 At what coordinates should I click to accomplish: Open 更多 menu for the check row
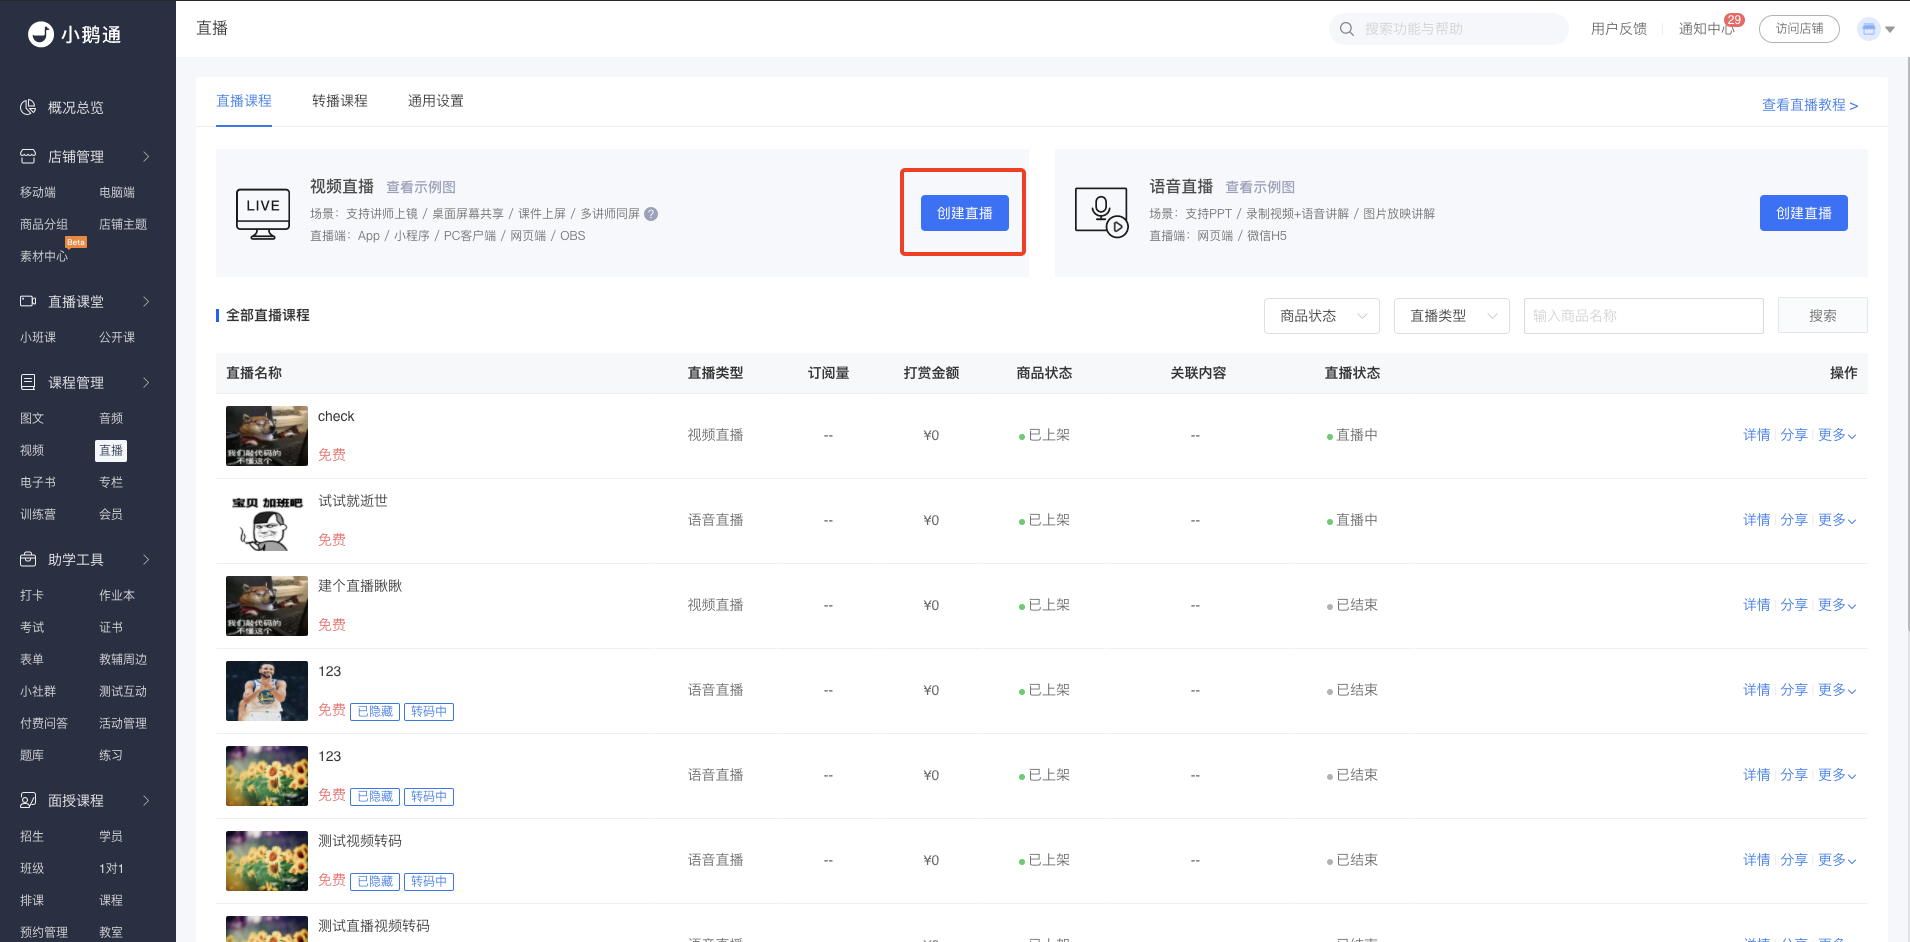pyautogui.click(x=1837, y=435)
